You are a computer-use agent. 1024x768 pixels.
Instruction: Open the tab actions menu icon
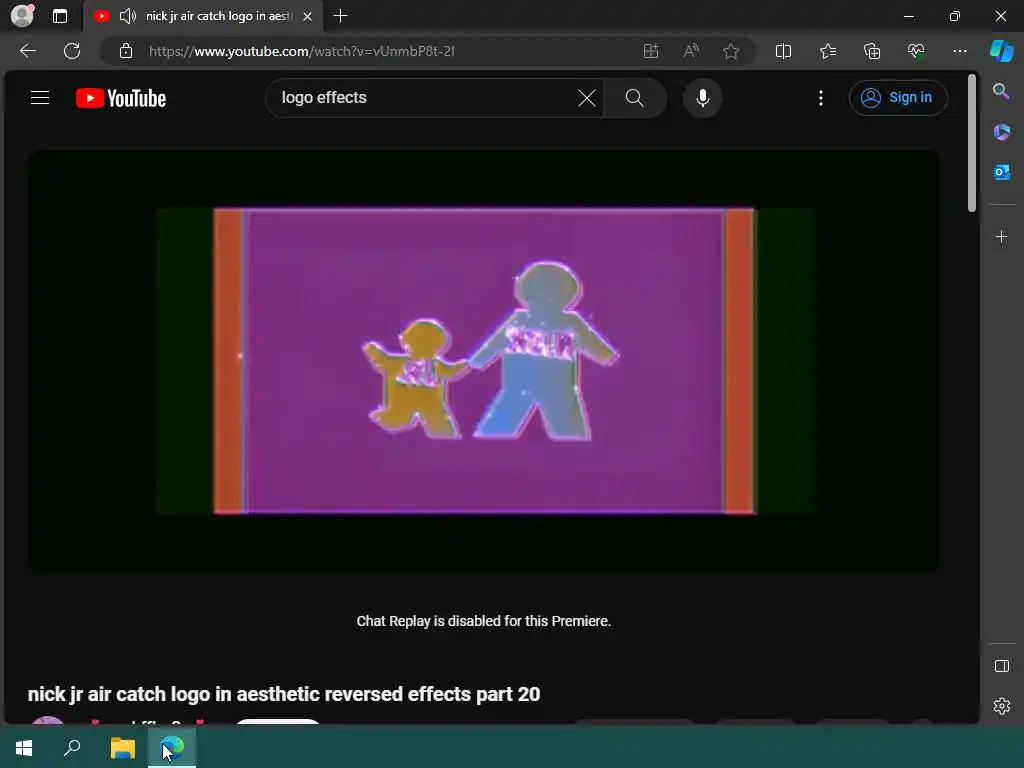pyautogui.click(x=60, y=16)
